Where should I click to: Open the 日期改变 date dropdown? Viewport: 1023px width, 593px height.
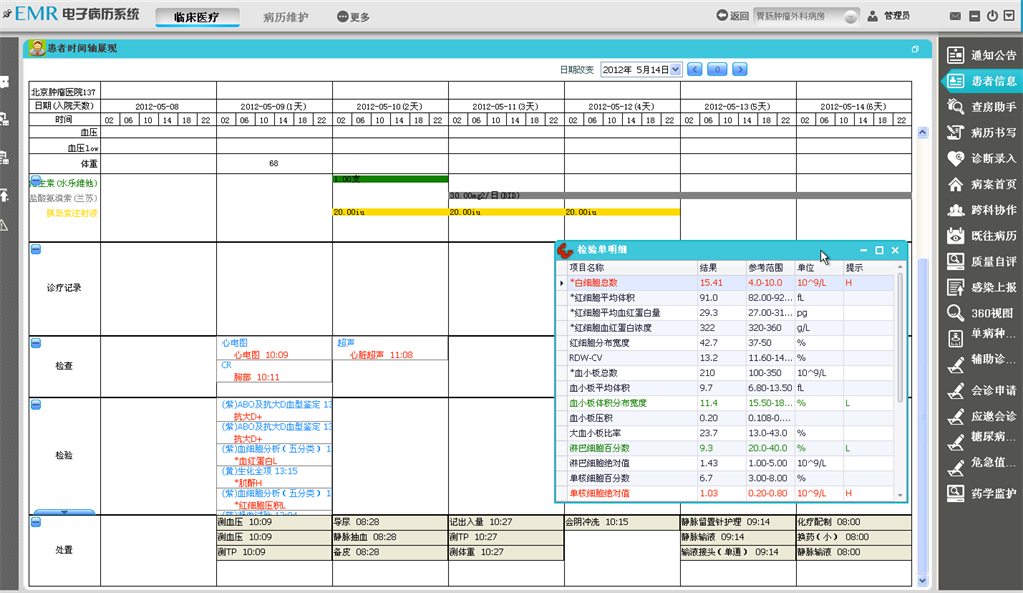click(676, 70)
